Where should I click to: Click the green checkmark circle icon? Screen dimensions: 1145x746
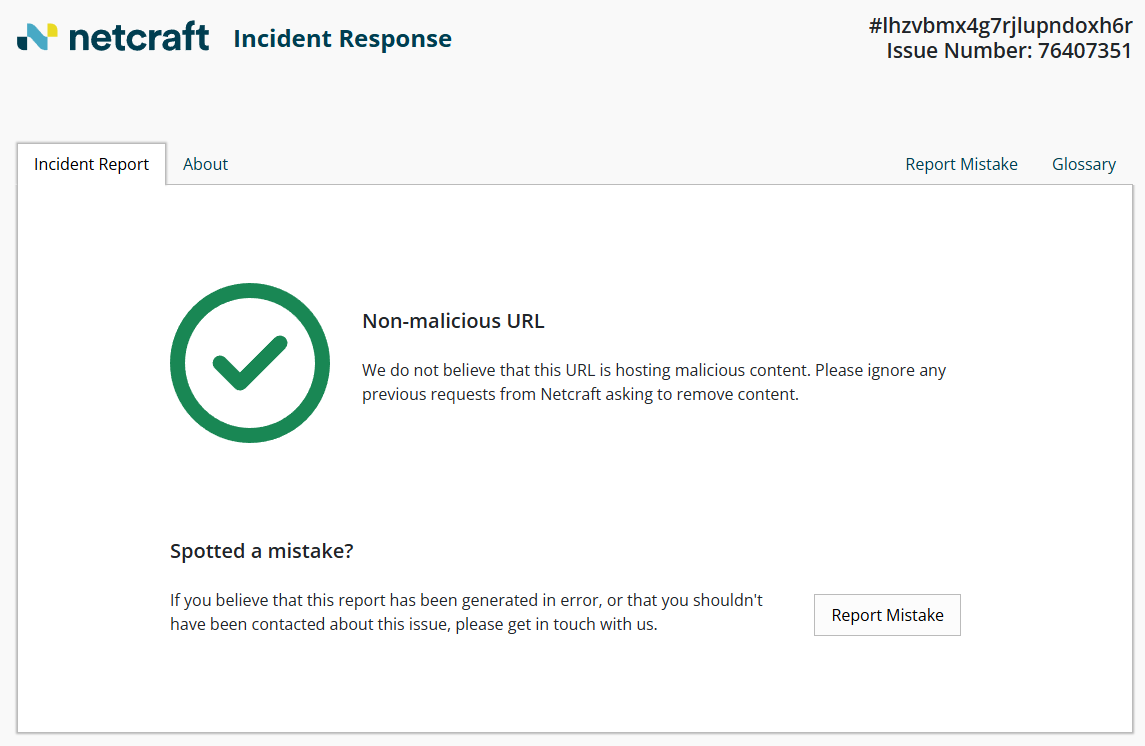(x=250, y=363)
